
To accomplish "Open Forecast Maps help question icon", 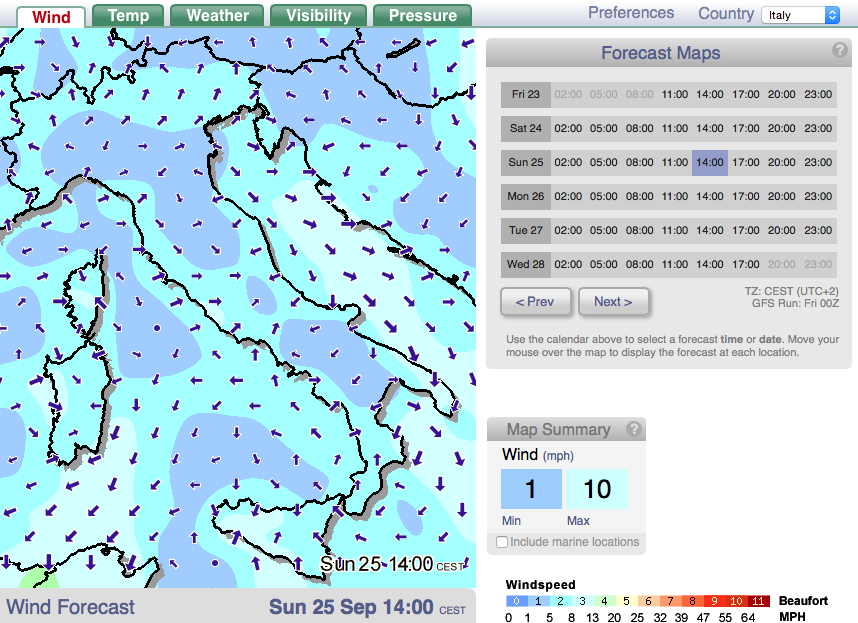I will coord(839,50).
